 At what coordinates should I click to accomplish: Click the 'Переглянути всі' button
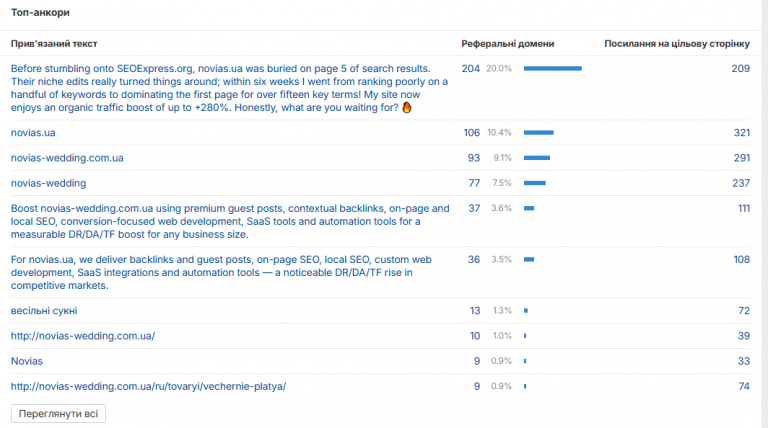click(x=58, y=414)
